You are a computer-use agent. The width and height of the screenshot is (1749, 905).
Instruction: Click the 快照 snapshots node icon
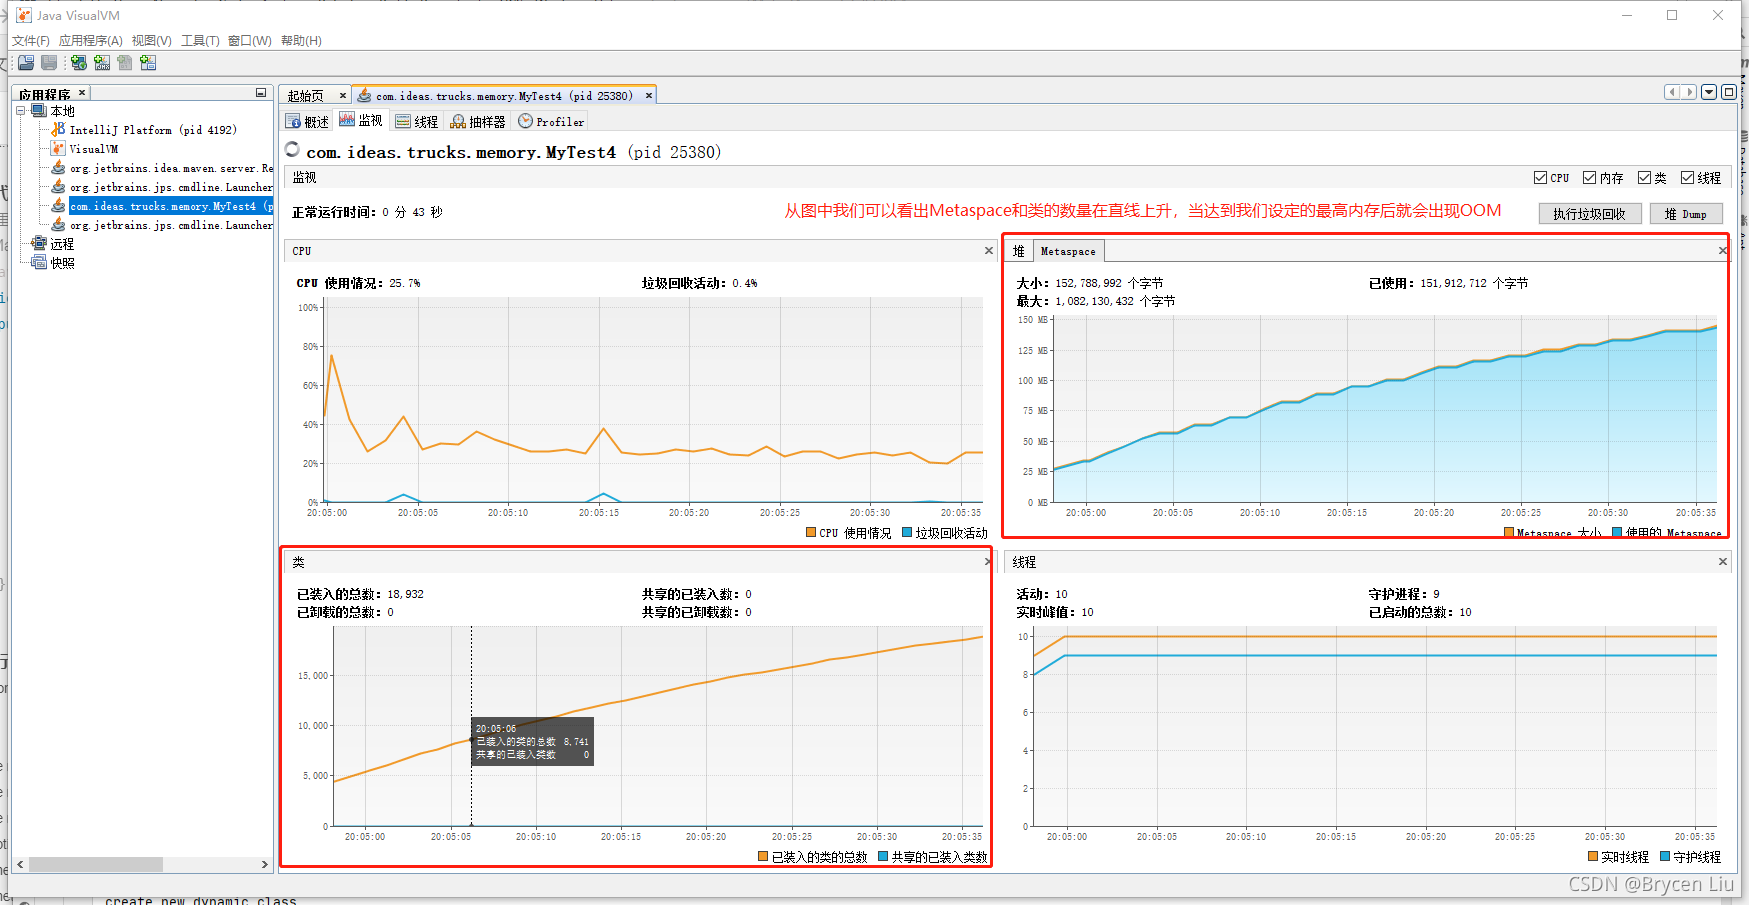click(x=39, y=262)
